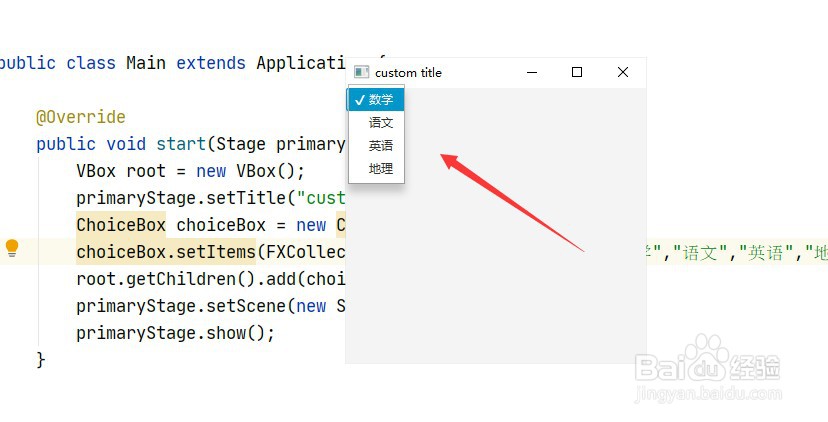Minimize the custom title window
This screenshot has width=828, height=422.
click(532, 72)
